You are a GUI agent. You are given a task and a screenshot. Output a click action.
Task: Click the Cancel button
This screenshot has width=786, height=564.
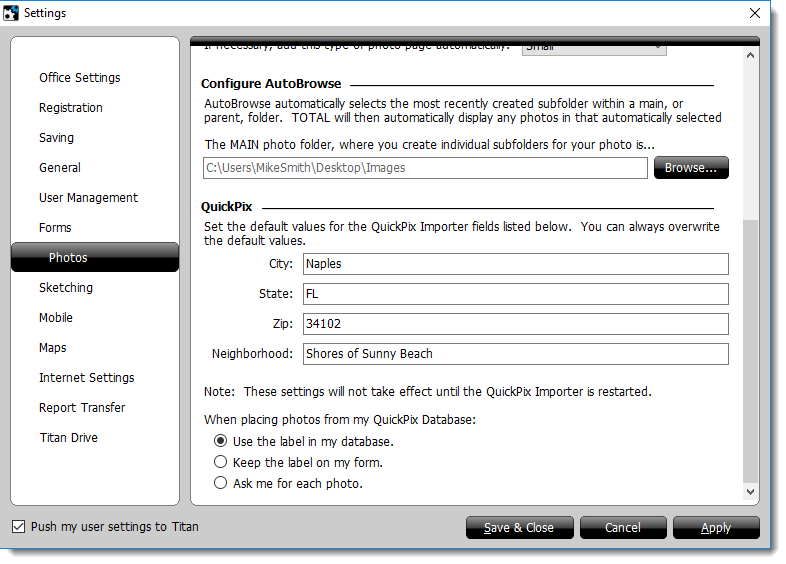click(623, 528)
